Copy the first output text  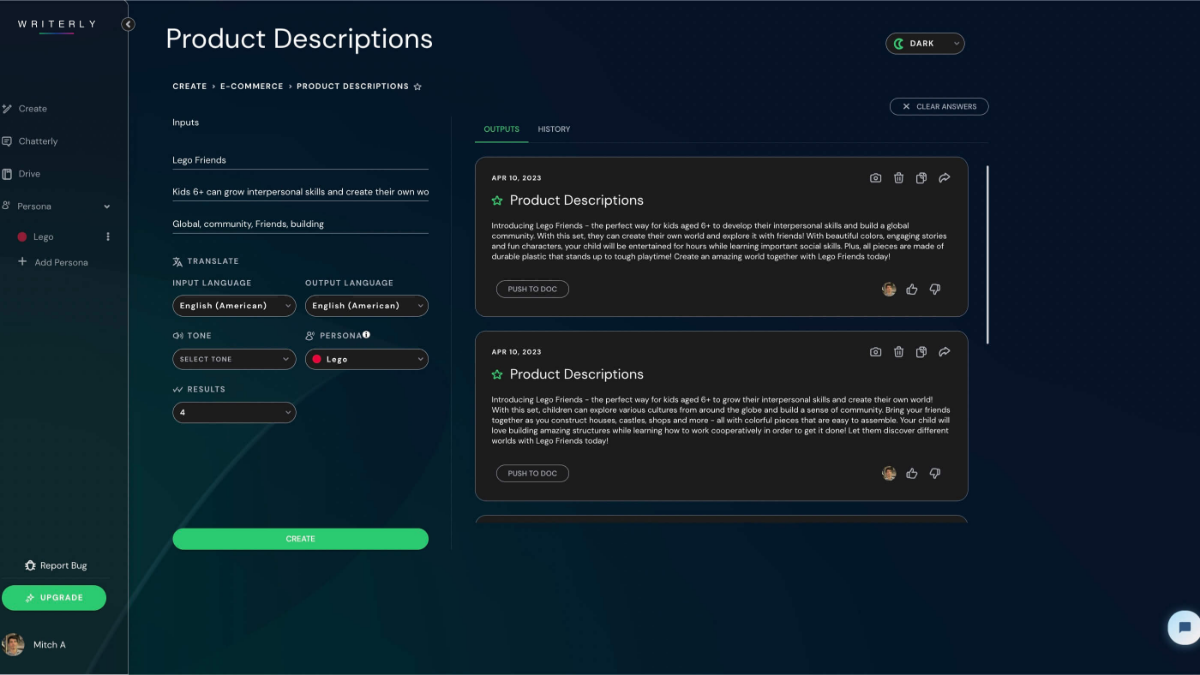click(x=921, y=178)
